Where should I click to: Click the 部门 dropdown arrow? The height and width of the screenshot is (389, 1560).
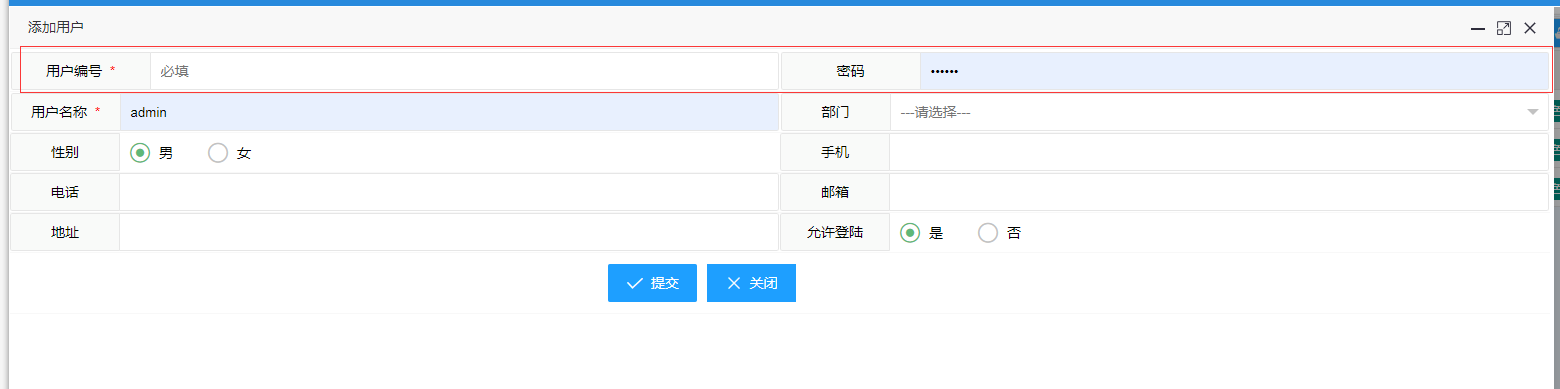pyautogui.click(x=1533, y=112)
